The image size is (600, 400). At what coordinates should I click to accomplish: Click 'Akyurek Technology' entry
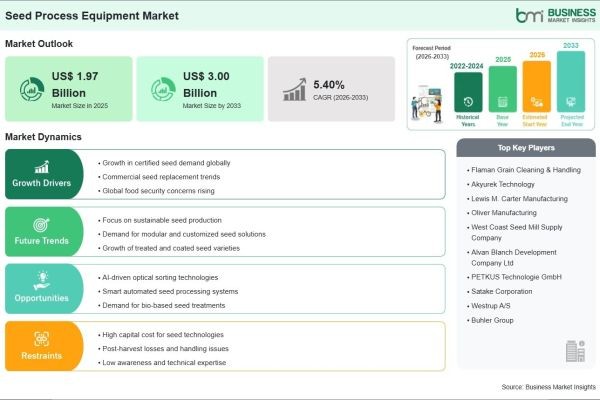click(503, 184)
